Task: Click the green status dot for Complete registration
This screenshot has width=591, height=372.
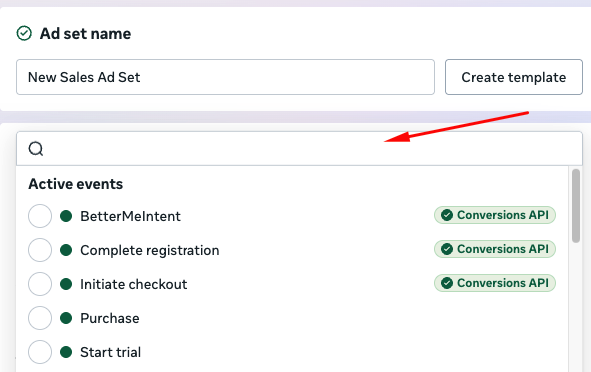Action: [x=66, y=250]
